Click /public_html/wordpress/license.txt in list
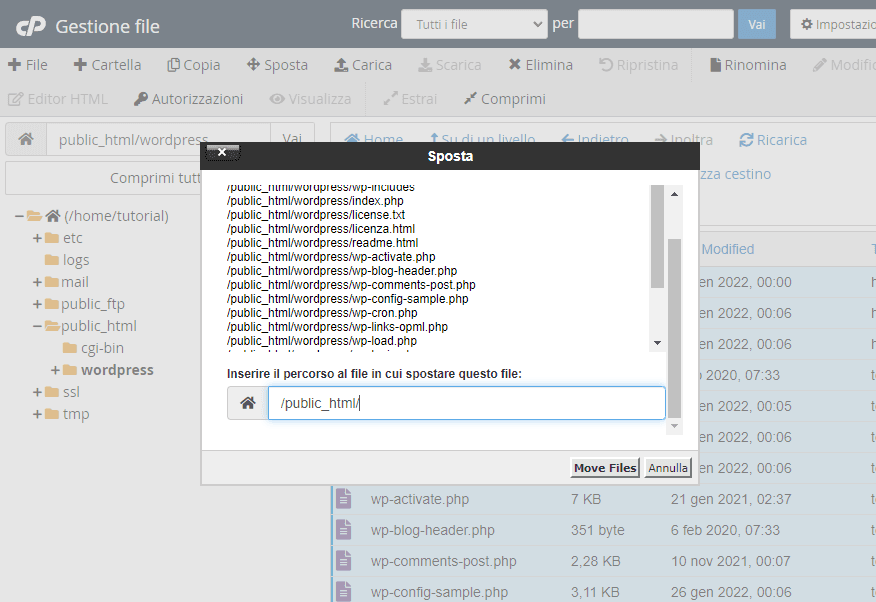This screenshot has width=876, height=602. coord(316,214)
